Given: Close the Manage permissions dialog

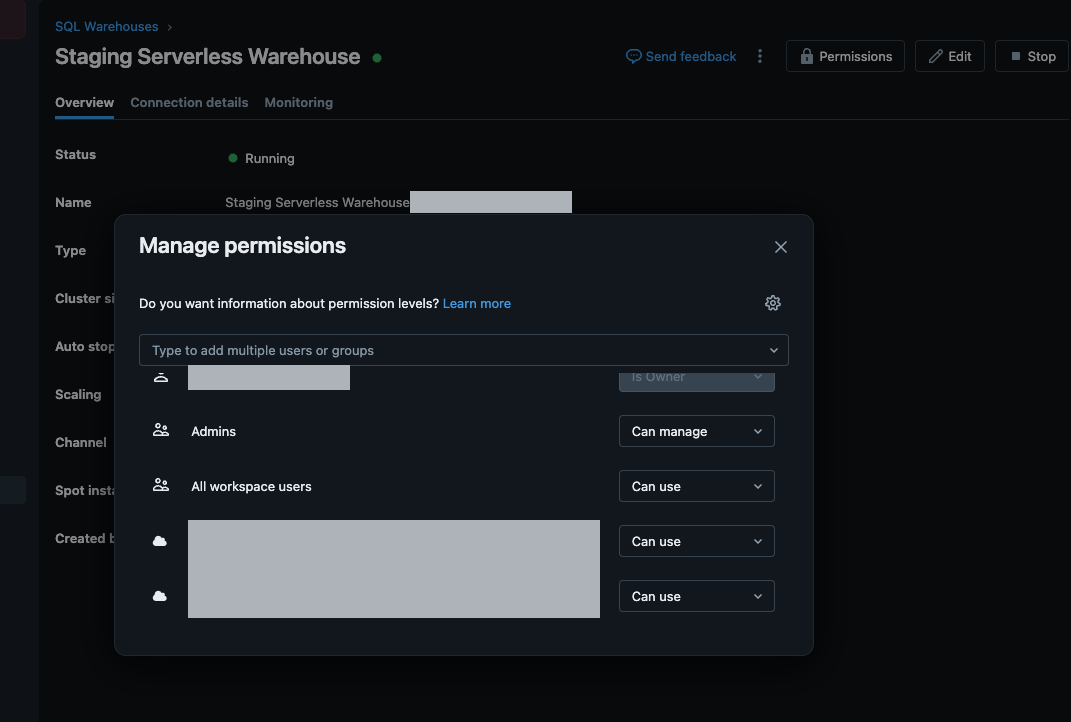Looking at the screenshot, I should [x=781, y=247].
